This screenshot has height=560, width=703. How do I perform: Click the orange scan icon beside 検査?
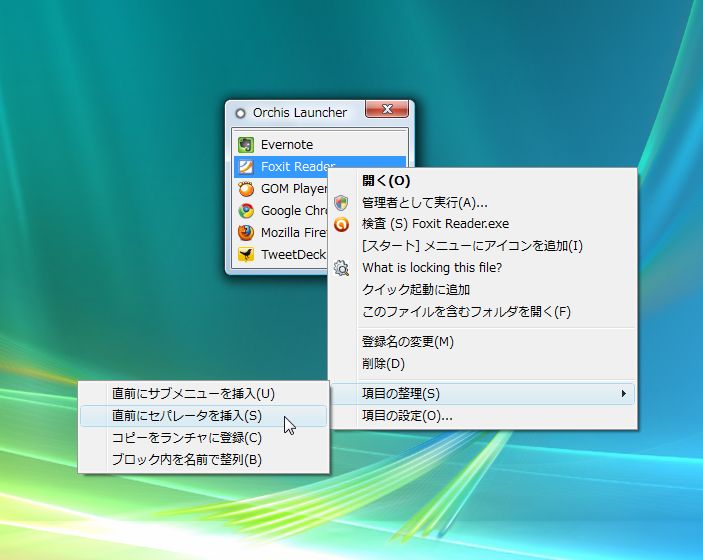point(341,224)
